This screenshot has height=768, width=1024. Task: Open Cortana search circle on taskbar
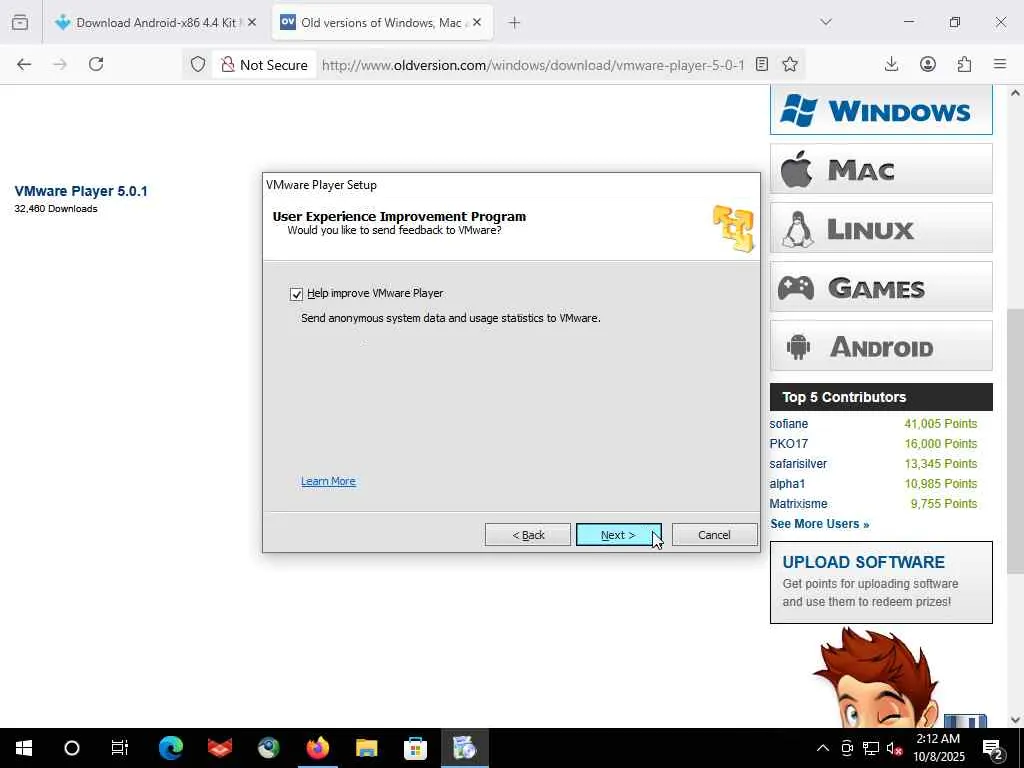coord(72,748)
